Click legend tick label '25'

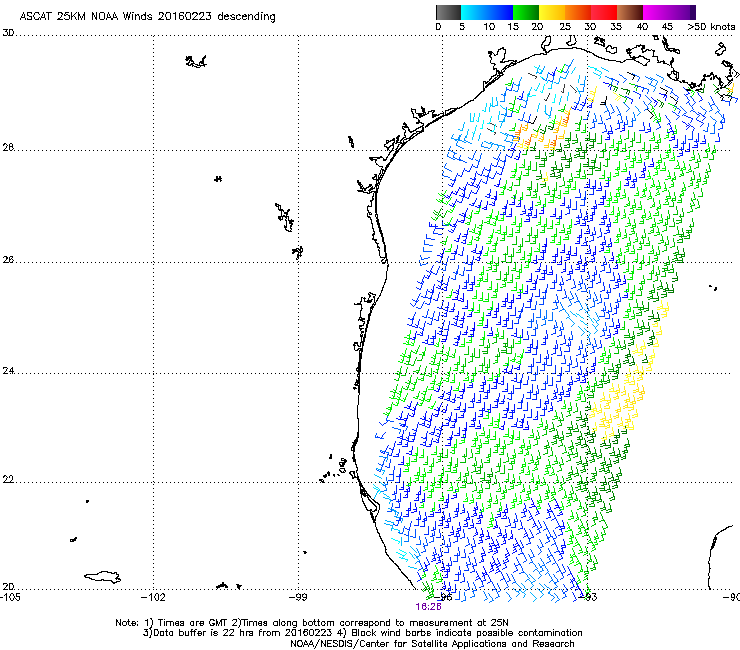click(565, 26)
